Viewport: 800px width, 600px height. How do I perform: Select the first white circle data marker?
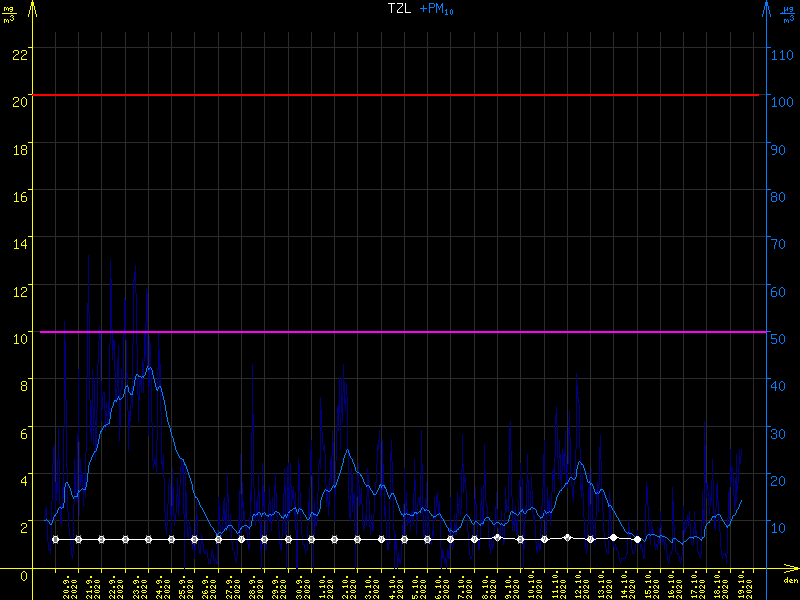coord(56,539)
